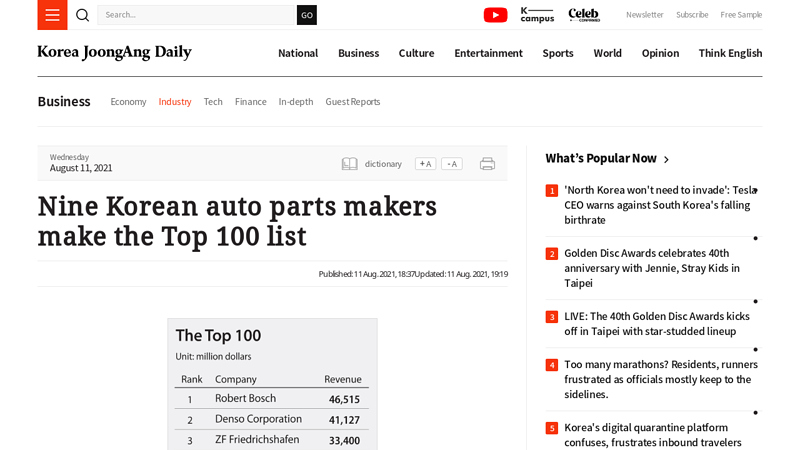Viewport: 800px width, 450px height.
Task: Focus the Search text field
Action: pos(197,15)
